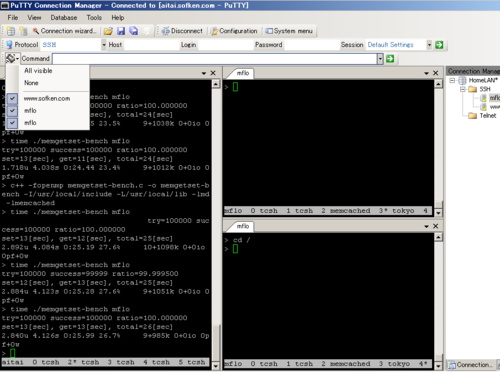The height and width of the screenshot is (372, 500).
Task: Focus the Login input field
Action: pyautogui.click(x=226, y=45)
